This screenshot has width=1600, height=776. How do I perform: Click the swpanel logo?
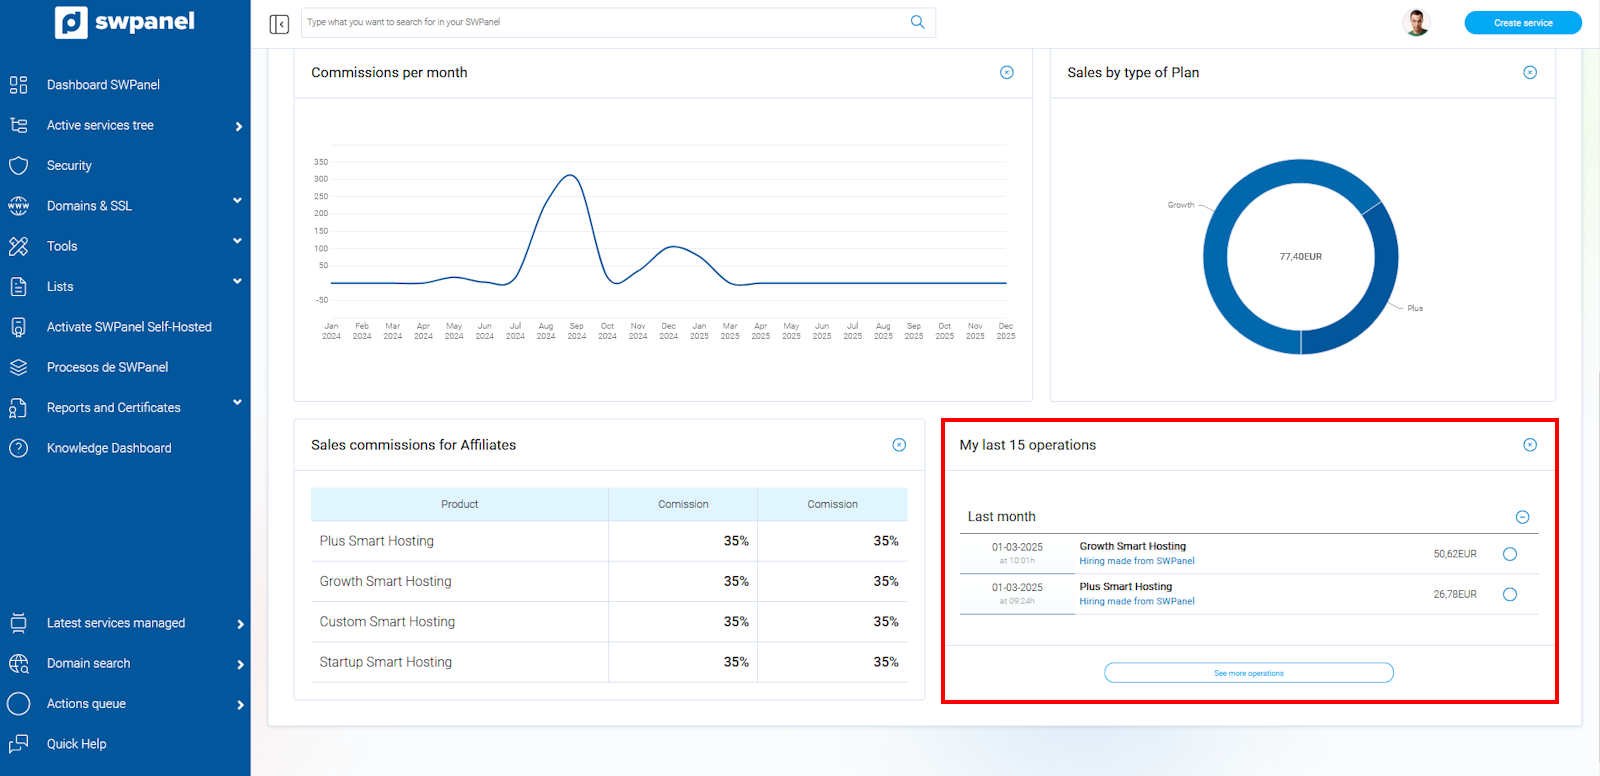[x=125, y=22]
